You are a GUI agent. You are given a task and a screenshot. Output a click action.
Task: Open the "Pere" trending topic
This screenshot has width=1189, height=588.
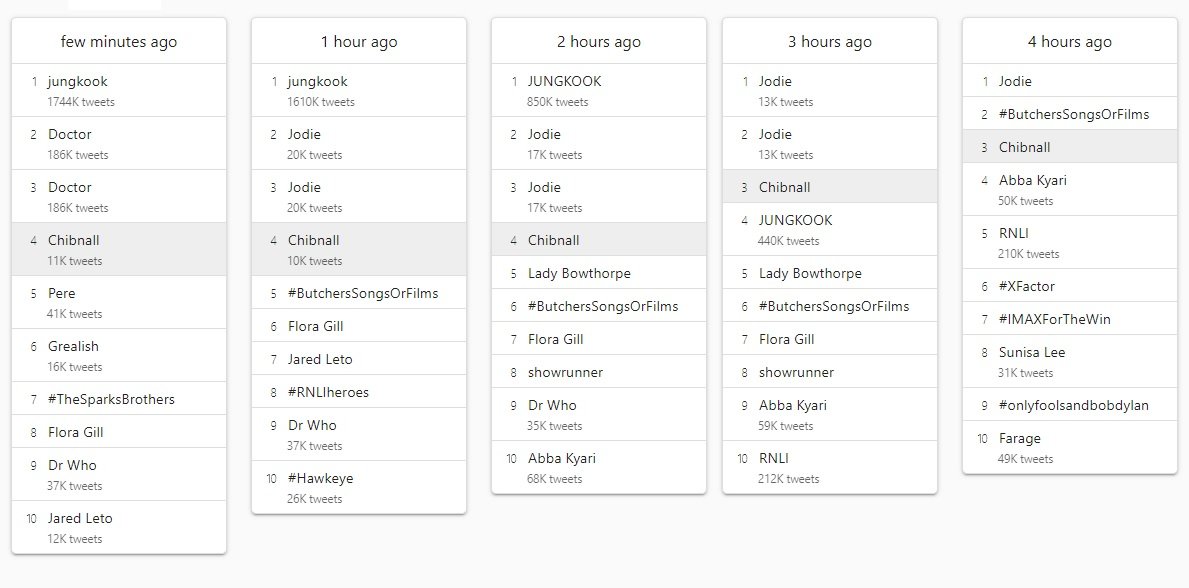point(61,294)
